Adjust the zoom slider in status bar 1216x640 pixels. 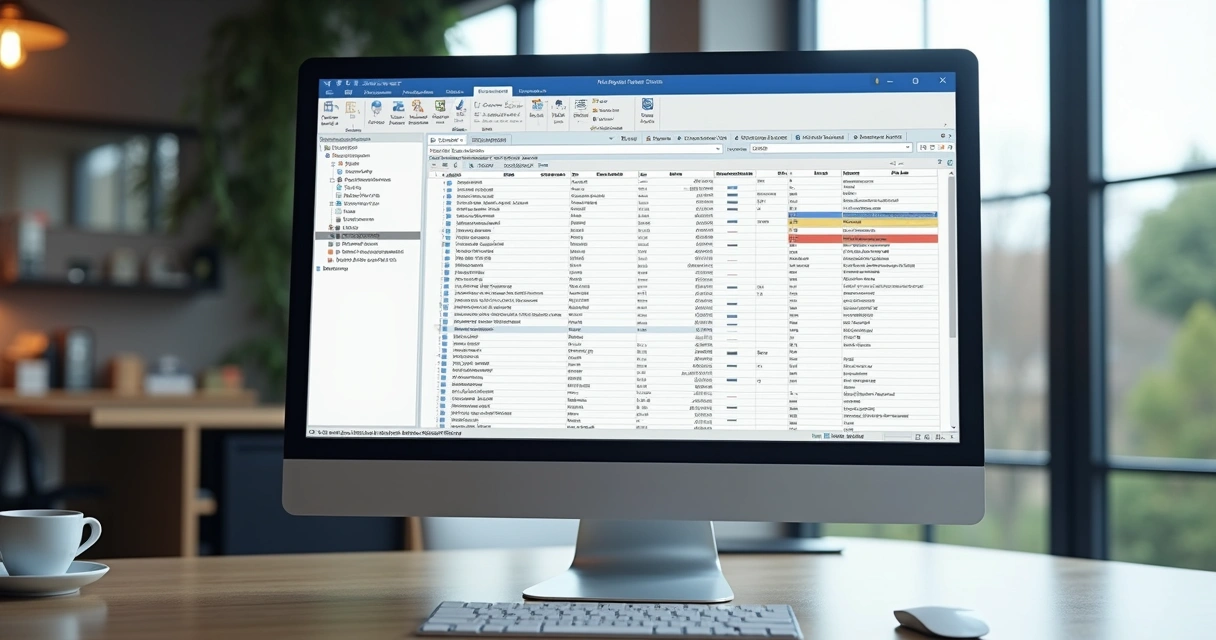[x=897, y=436]
